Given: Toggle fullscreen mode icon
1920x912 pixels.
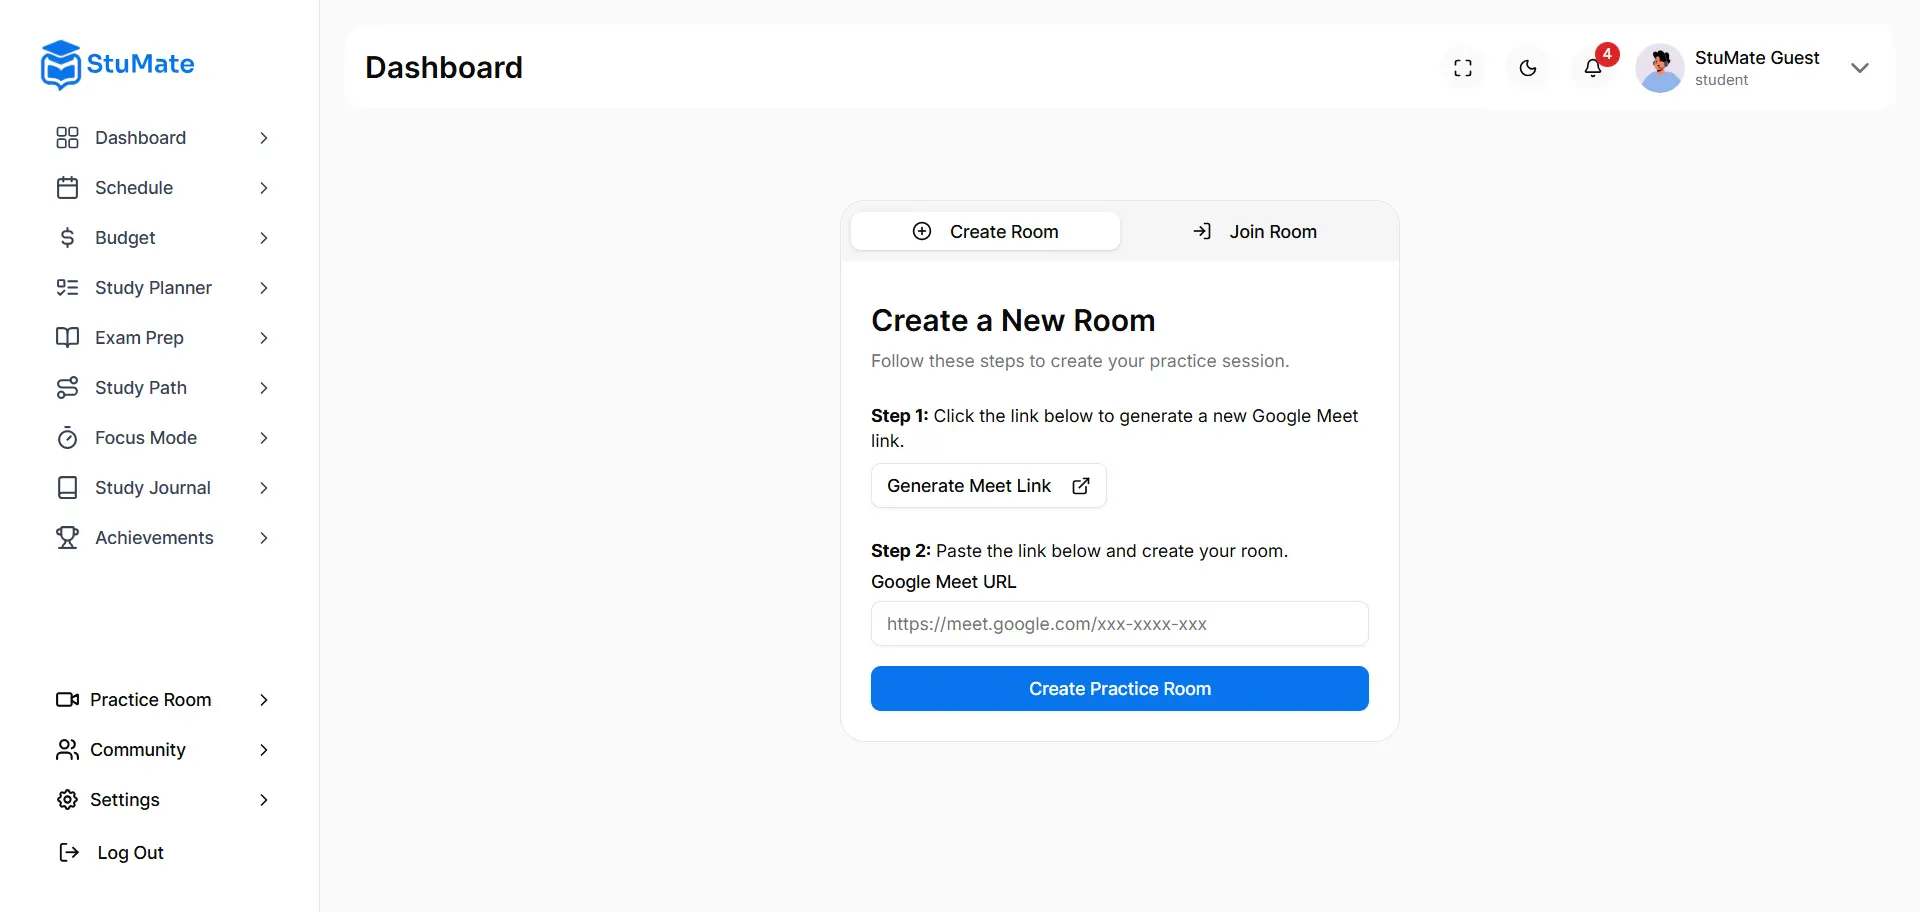Looking at the screenshot, I should (1463, 68).
